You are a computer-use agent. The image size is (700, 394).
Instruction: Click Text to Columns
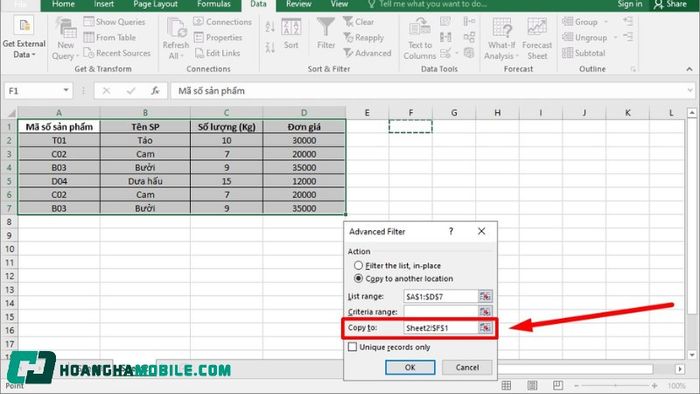[x=420, y=39]
